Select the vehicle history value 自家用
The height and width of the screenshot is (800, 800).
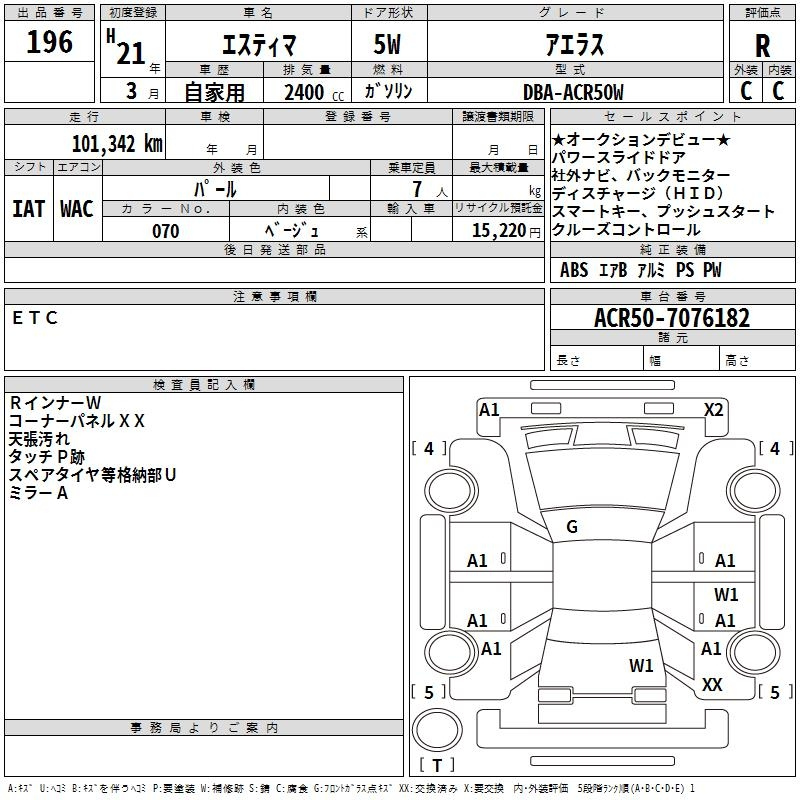click(214, 92)
